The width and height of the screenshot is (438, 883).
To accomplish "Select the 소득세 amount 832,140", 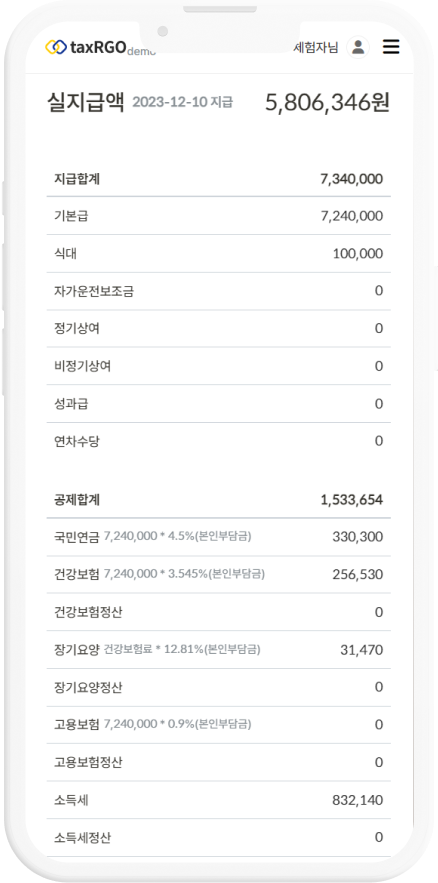I will (357, 800).
